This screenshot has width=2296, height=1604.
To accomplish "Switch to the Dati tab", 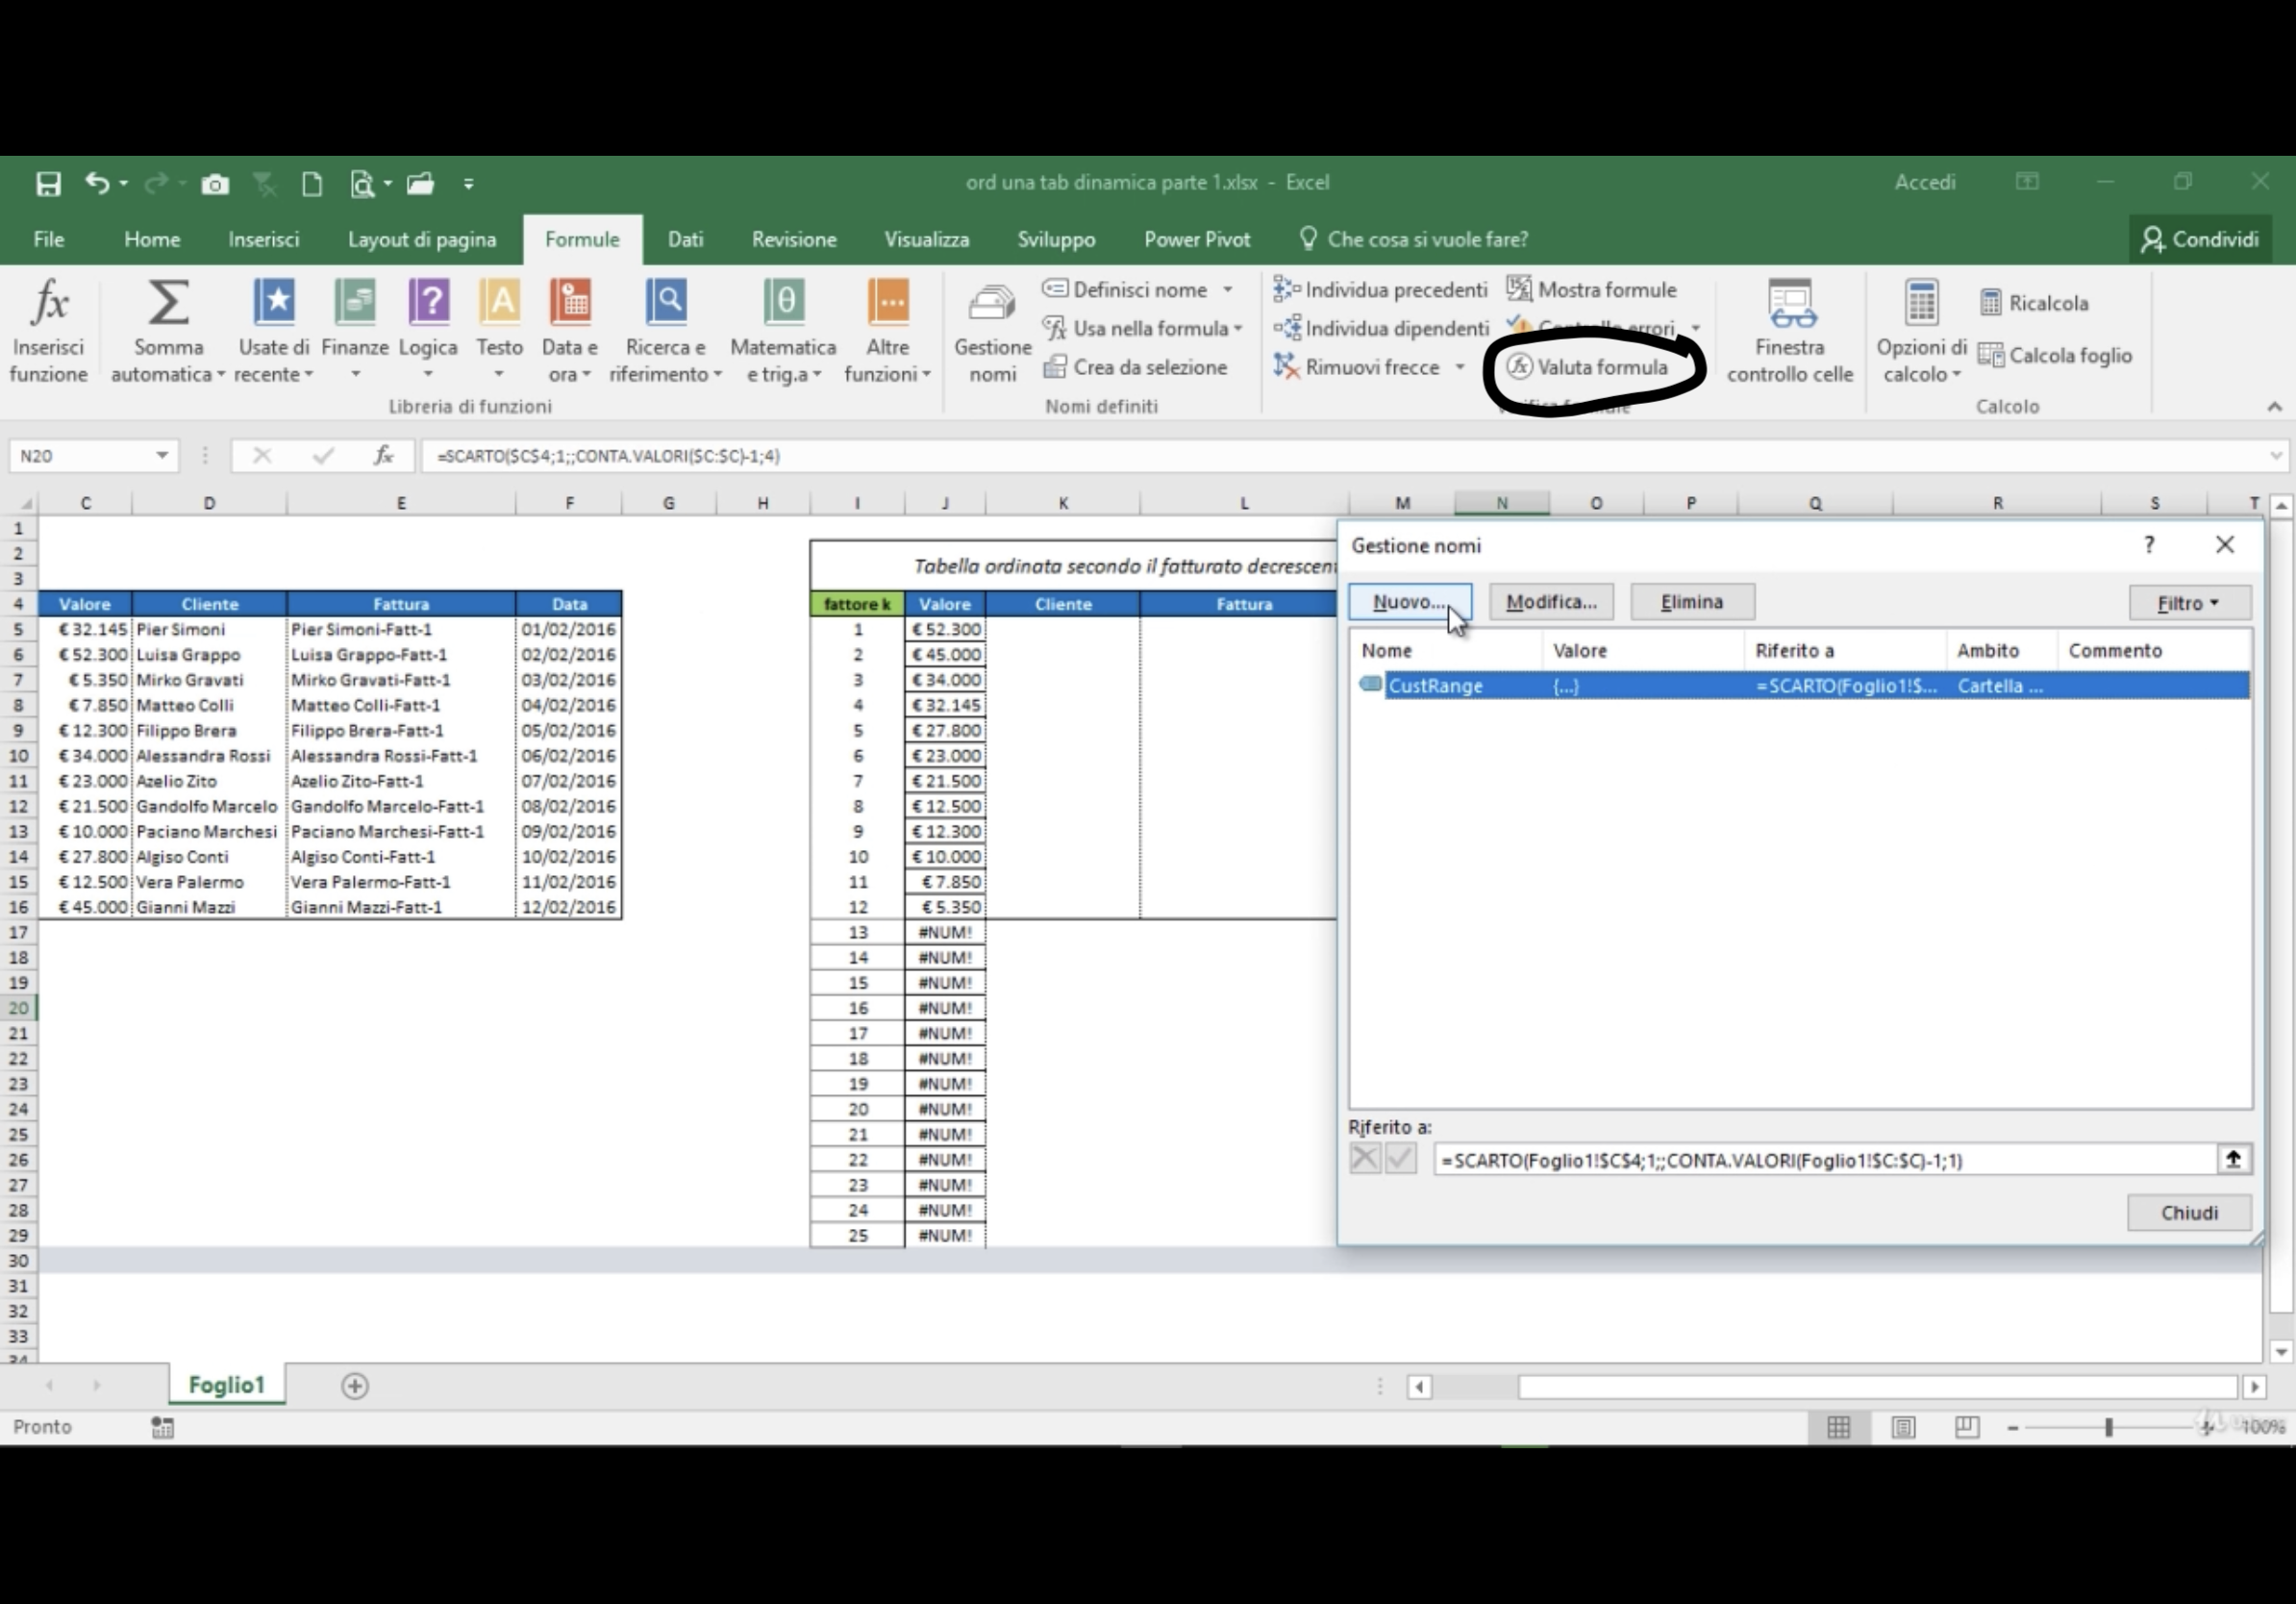I will (x=685, y=240).
